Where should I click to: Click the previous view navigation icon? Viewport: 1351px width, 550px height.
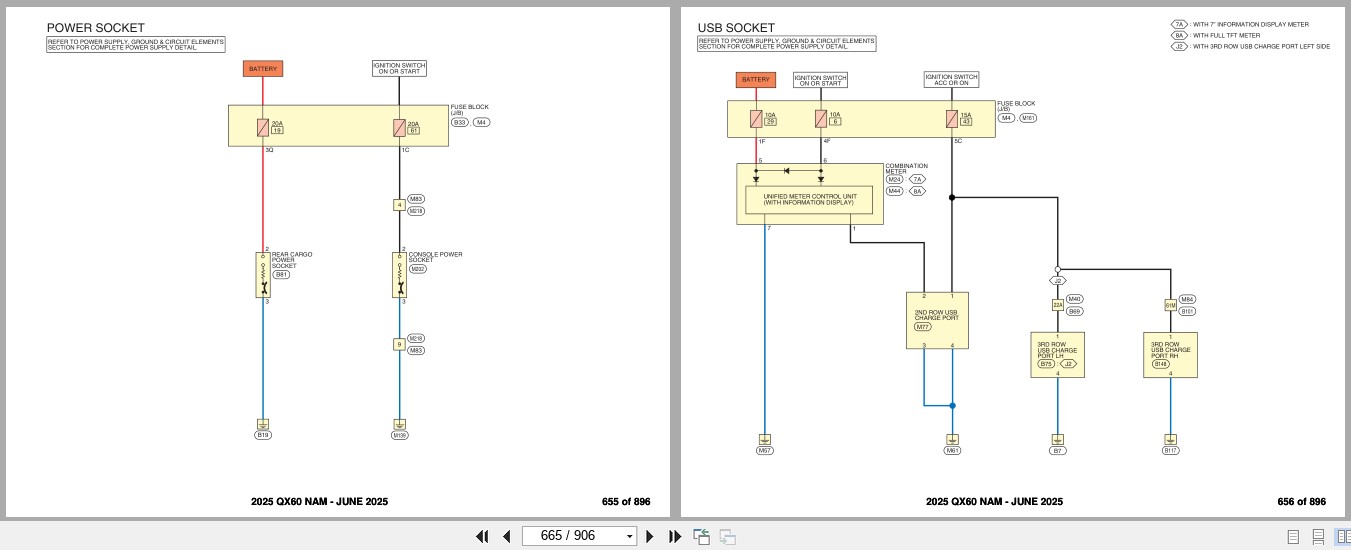[x=702, y=536]
